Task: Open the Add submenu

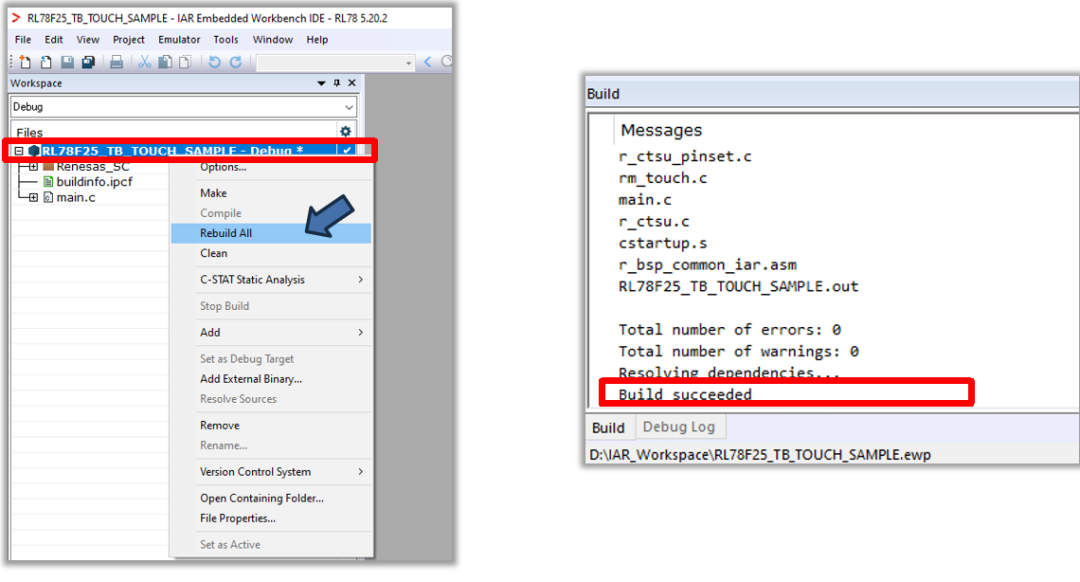Action: coord(271,333)
